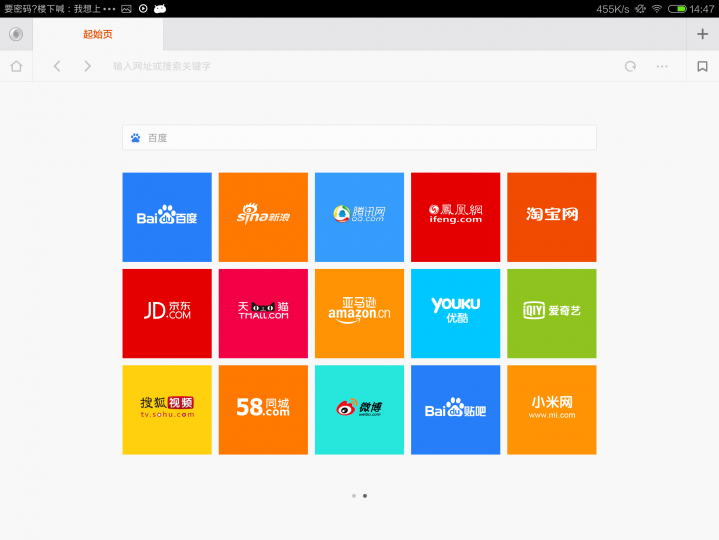Click the address bar URL field
This screenshot has height=540, width=719.
(362, 66)
